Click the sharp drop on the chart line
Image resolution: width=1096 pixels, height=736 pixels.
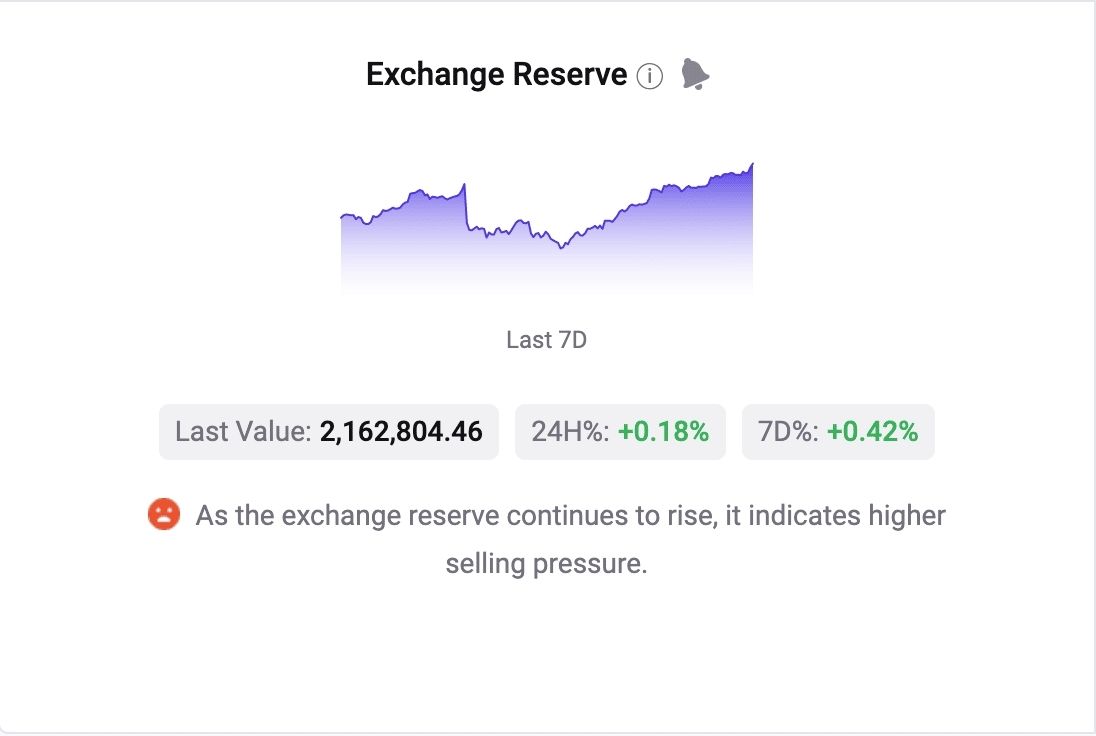[x=466, y=206]
